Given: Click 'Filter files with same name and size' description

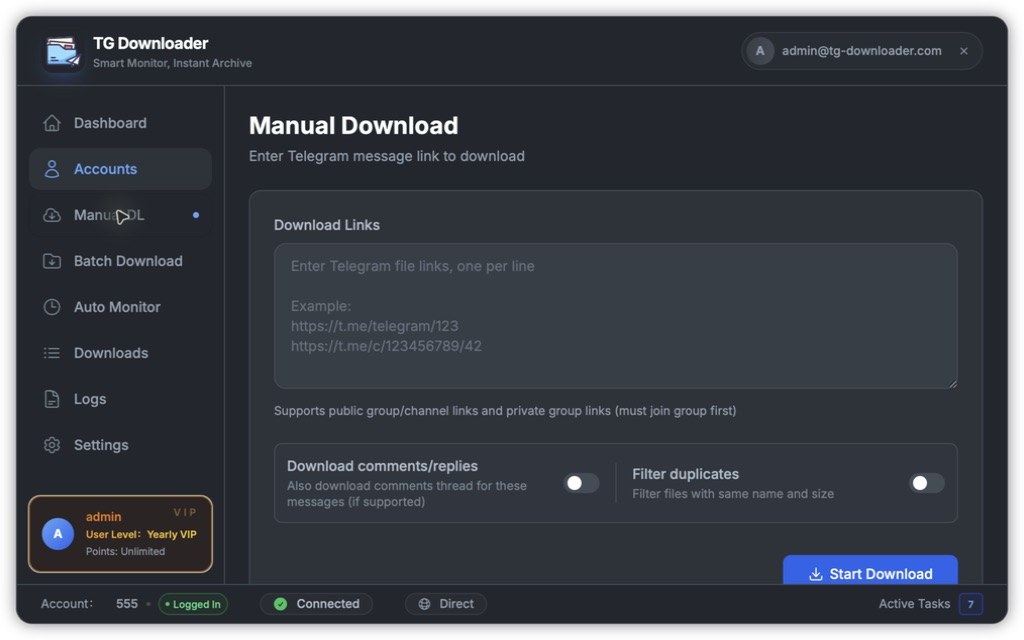Looking at the screenshot, I should click(733, 494).
